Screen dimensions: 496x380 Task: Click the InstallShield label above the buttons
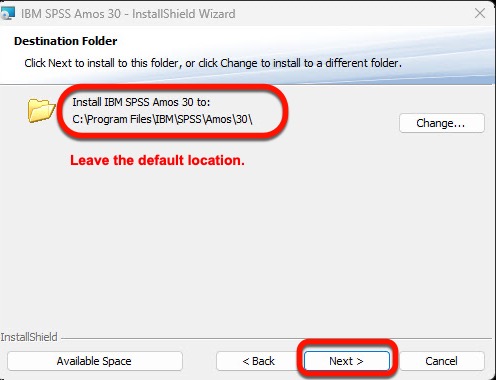coord(29,337)
